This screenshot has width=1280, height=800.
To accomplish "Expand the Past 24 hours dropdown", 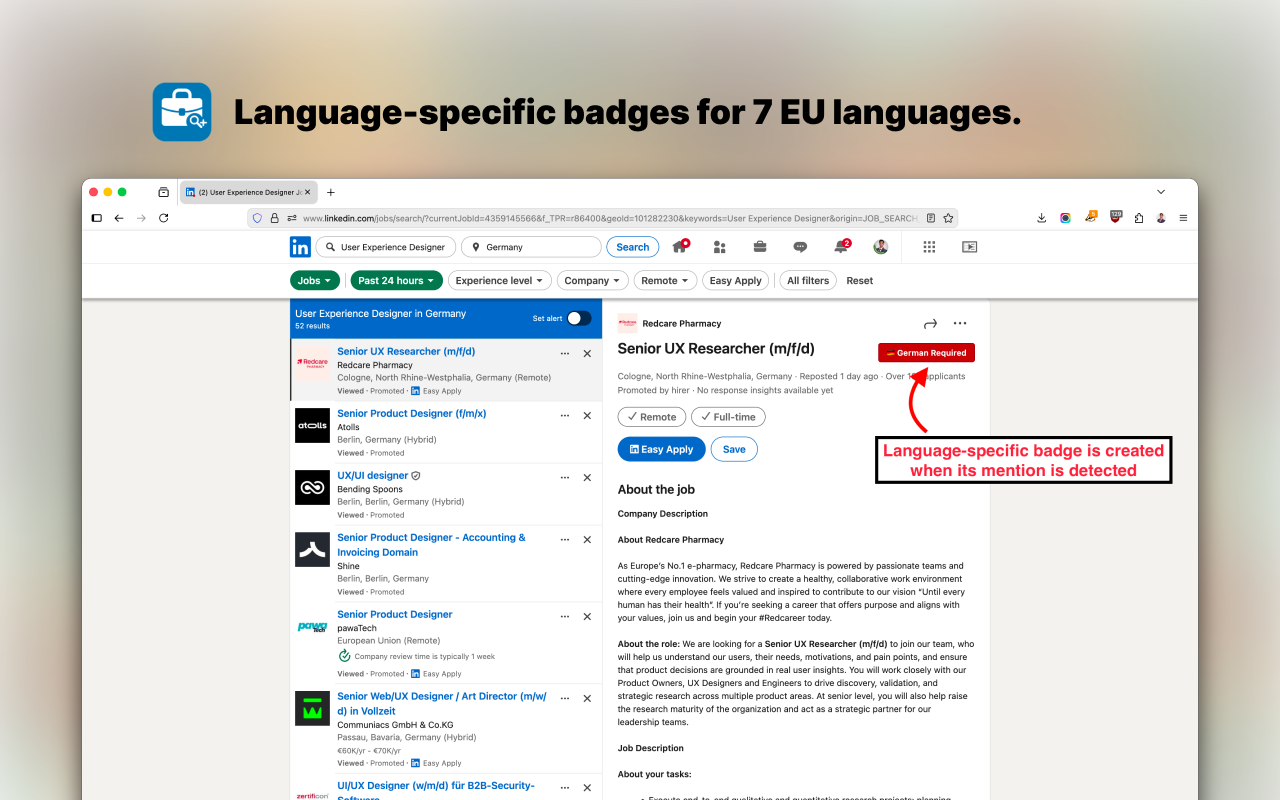I will point(397,281).
